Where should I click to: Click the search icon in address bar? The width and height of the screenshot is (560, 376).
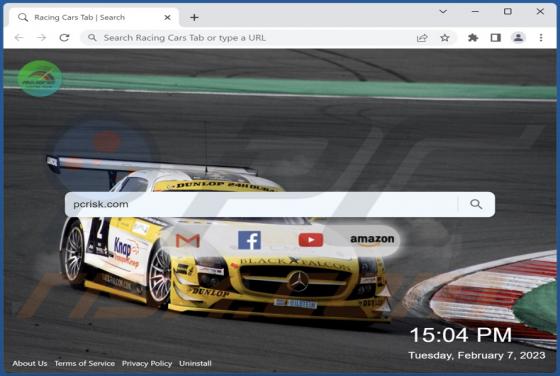[92, 37]
